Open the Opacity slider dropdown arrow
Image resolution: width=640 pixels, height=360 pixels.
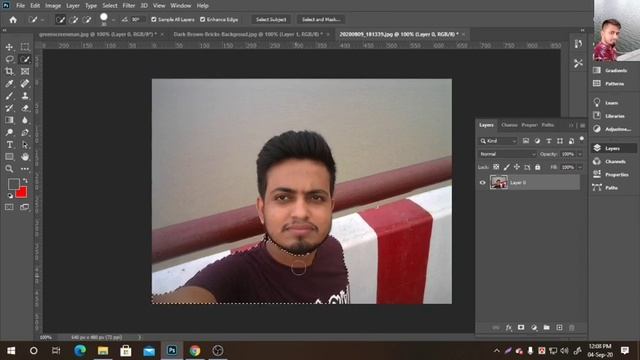click(x=580, y=154)
